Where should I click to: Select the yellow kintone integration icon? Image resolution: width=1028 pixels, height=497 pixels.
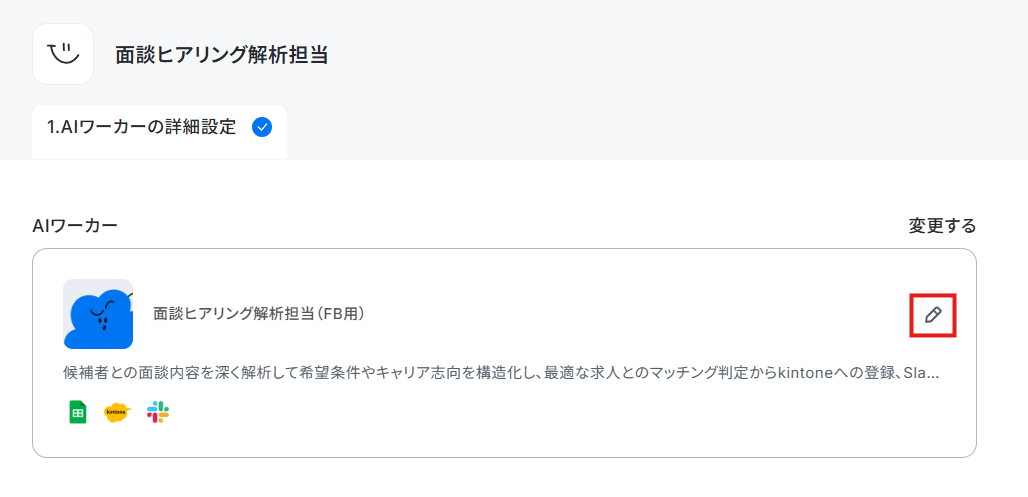click(117, 412)
